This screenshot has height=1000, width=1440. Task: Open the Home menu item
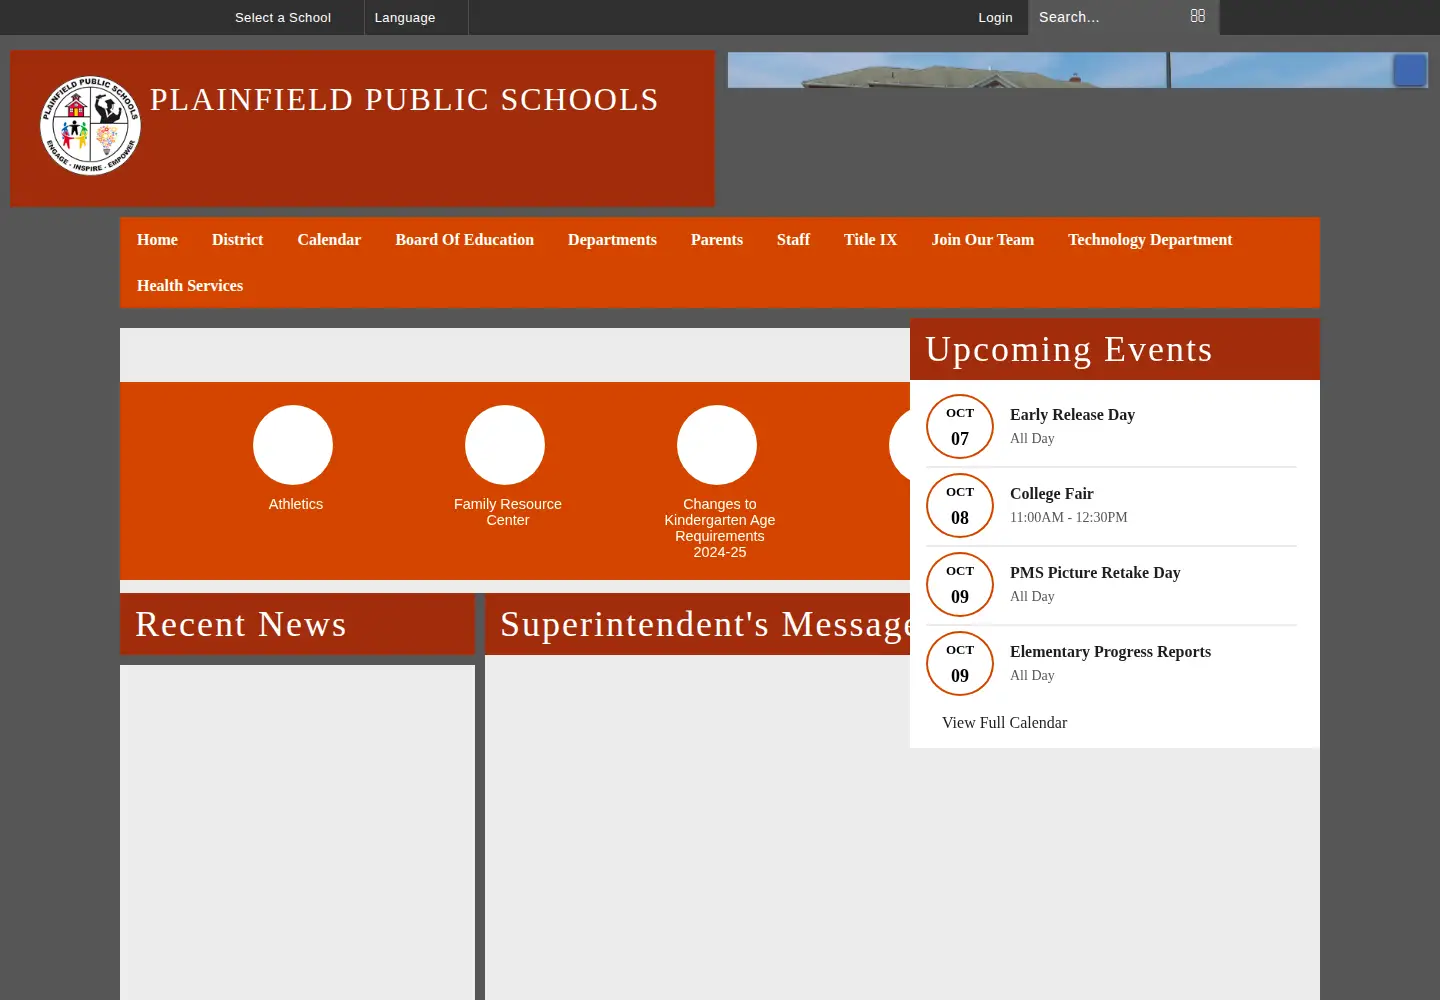coord(157,240)
